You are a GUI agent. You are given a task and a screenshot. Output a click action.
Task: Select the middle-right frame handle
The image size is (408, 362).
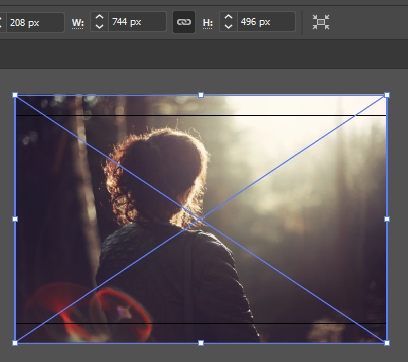(x=387, y=219)
